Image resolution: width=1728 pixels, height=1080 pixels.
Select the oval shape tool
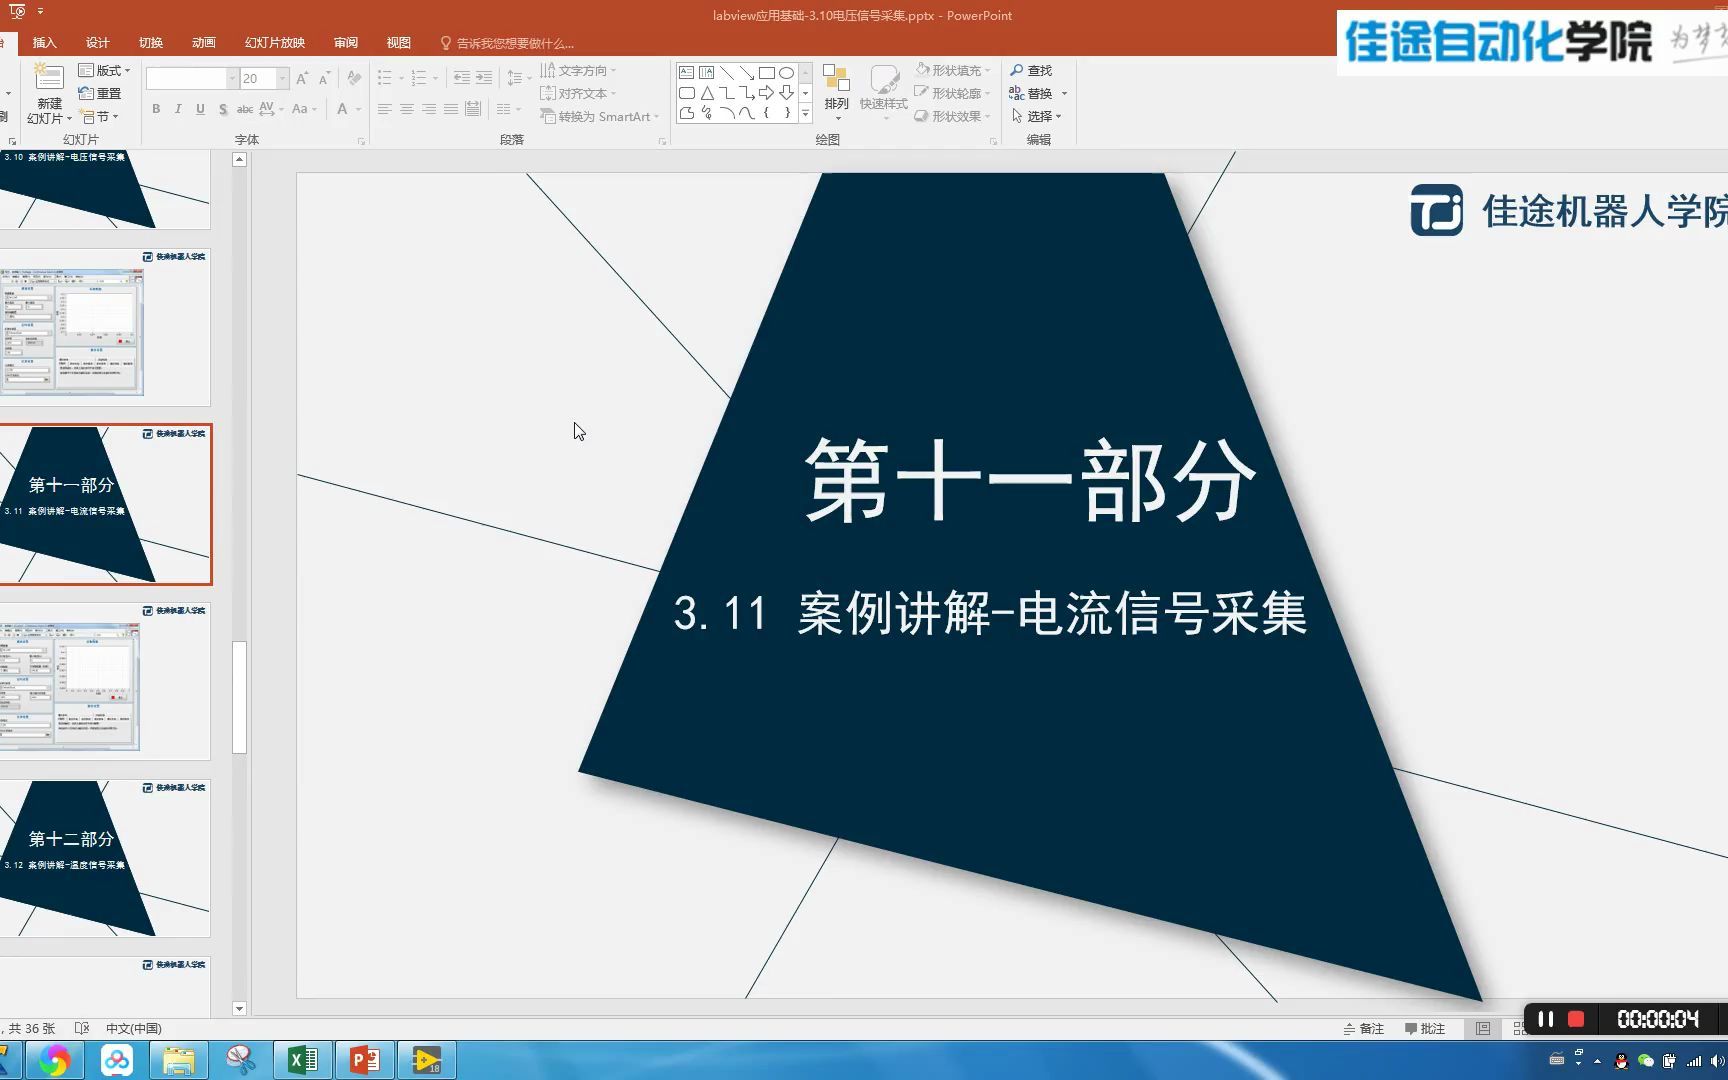786,72
